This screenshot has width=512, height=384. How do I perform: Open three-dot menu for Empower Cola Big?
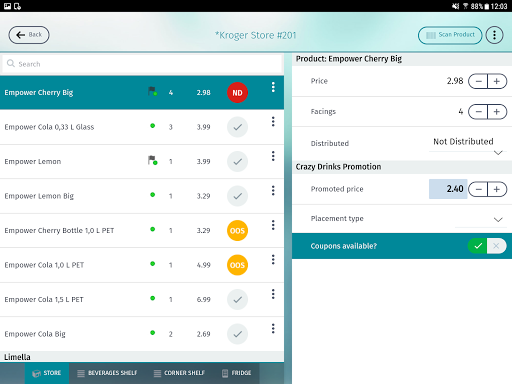(273, 329)
